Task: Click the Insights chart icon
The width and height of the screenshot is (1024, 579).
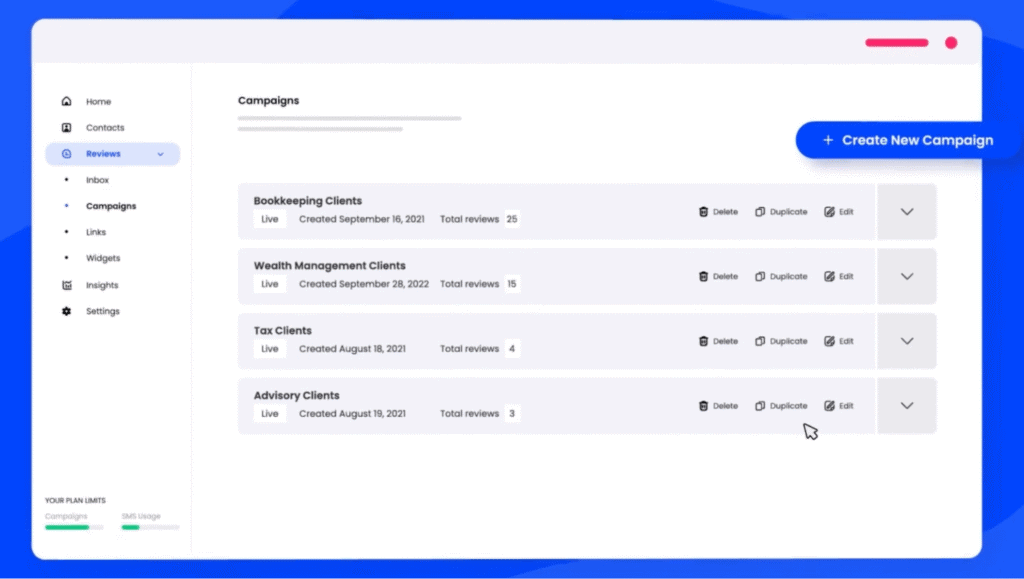Action: click(x=66, y=285)
